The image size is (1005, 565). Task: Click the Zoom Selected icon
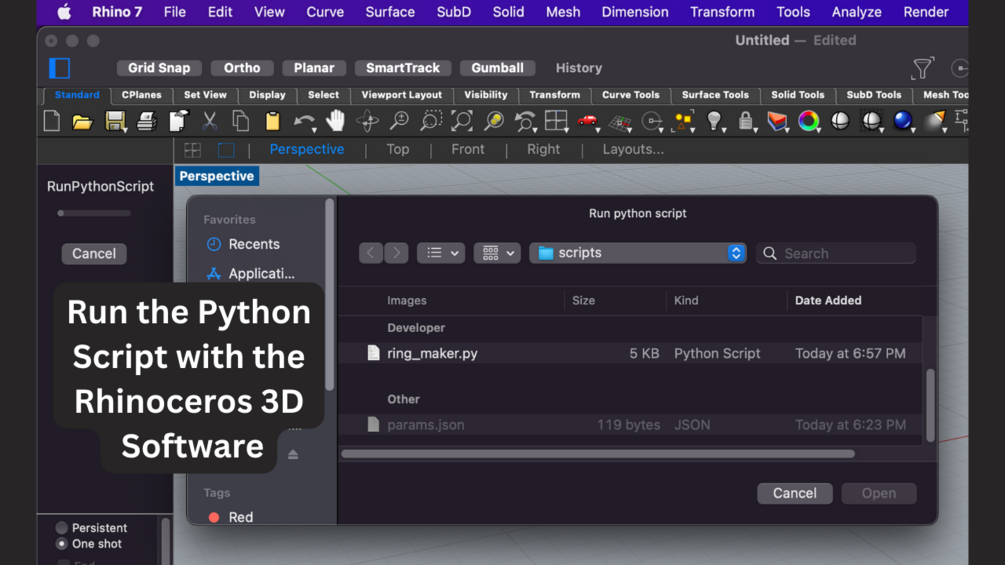click(x=494, y=121)
